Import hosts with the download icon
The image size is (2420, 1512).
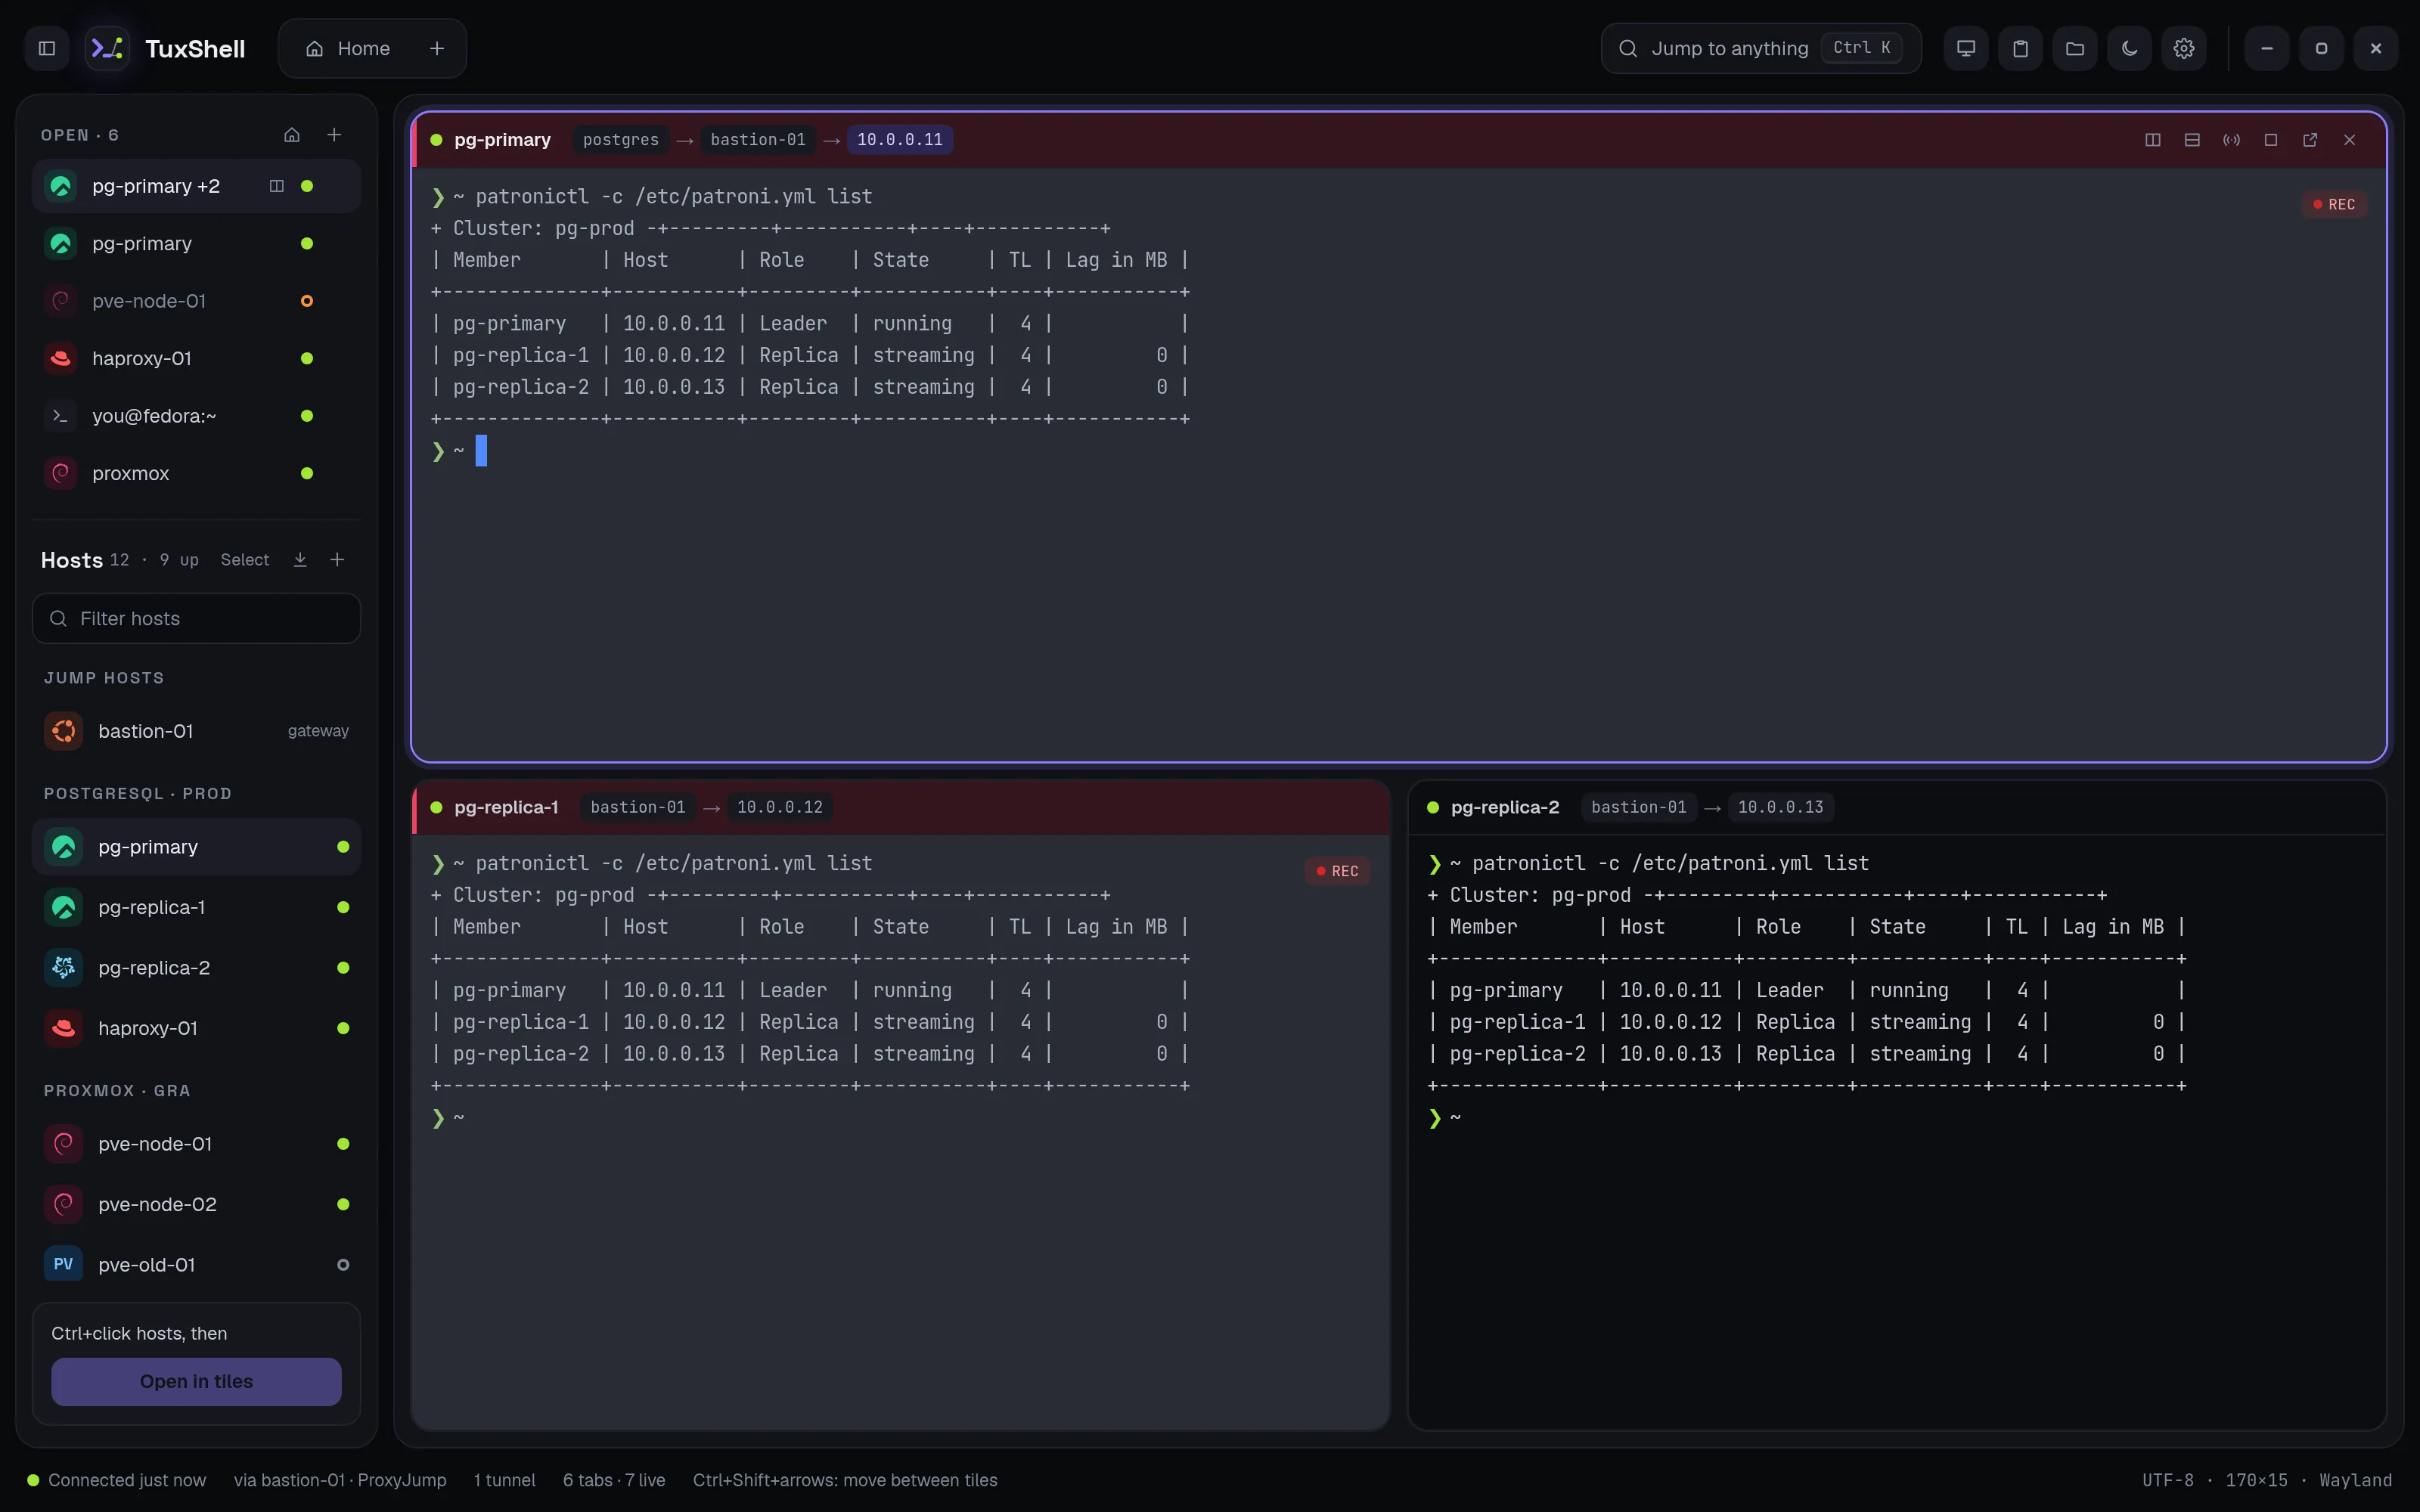tap(300, 560)
